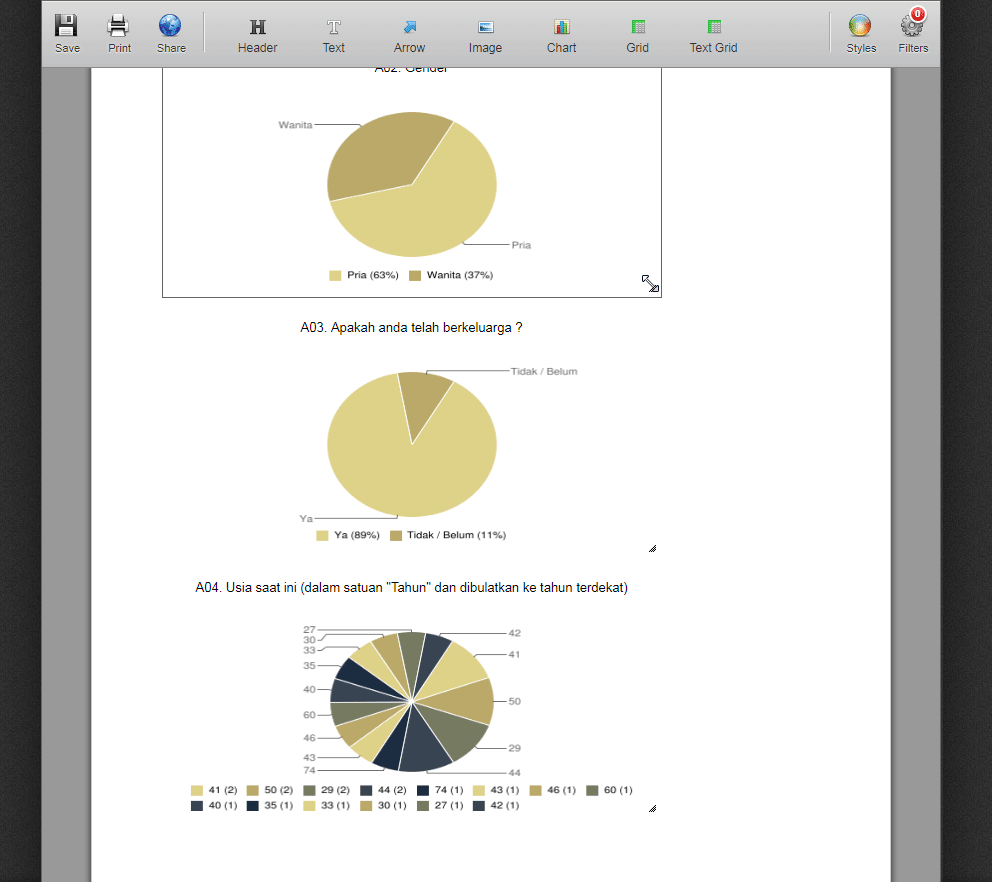
Task: Add a Text element
Action: (x=333, y=30)
